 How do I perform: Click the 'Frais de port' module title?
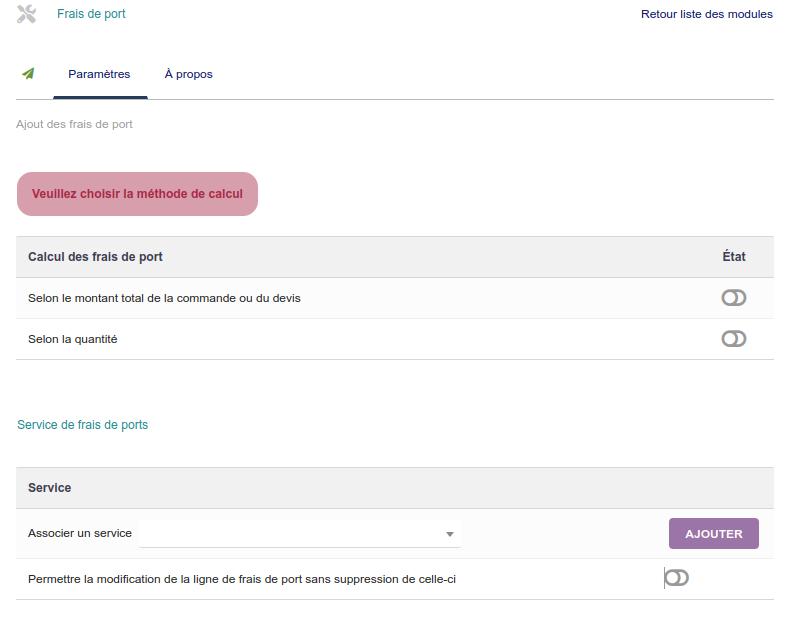point(91,14)
